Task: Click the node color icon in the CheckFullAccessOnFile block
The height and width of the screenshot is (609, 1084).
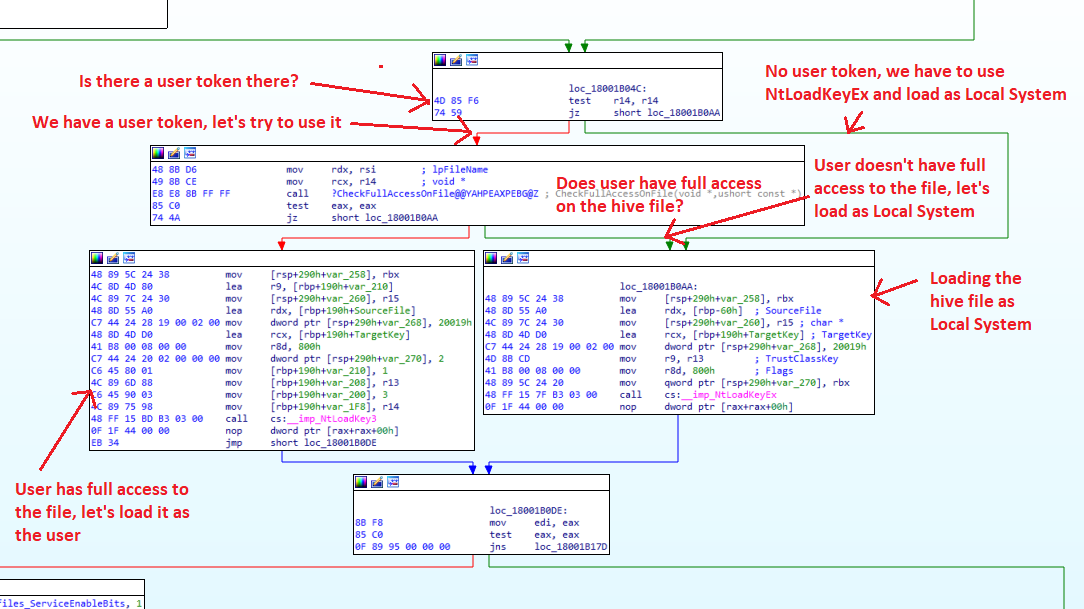Action: pos(158,153)
